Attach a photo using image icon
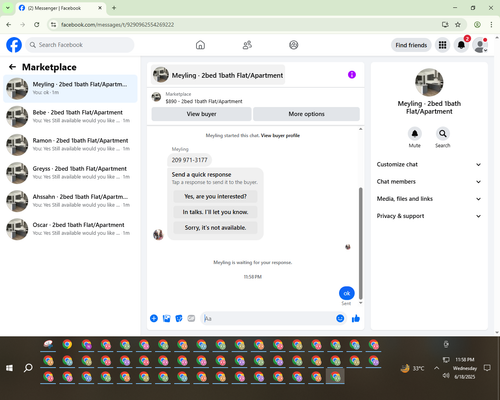Image resolution: width=500 pixels, height=400 pixels. pyautogui.click(x=166, y=318)
